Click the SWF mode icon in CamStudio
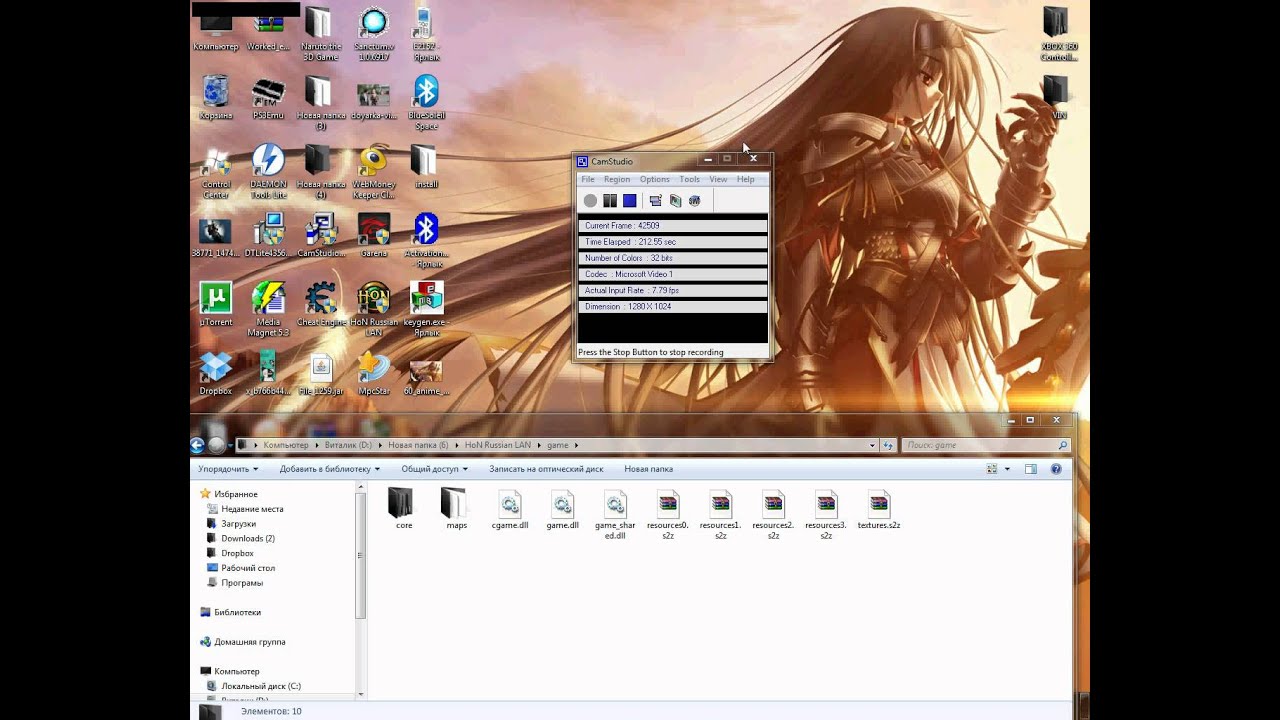The height and width of the screenshot is (720, 1280). 695,201
